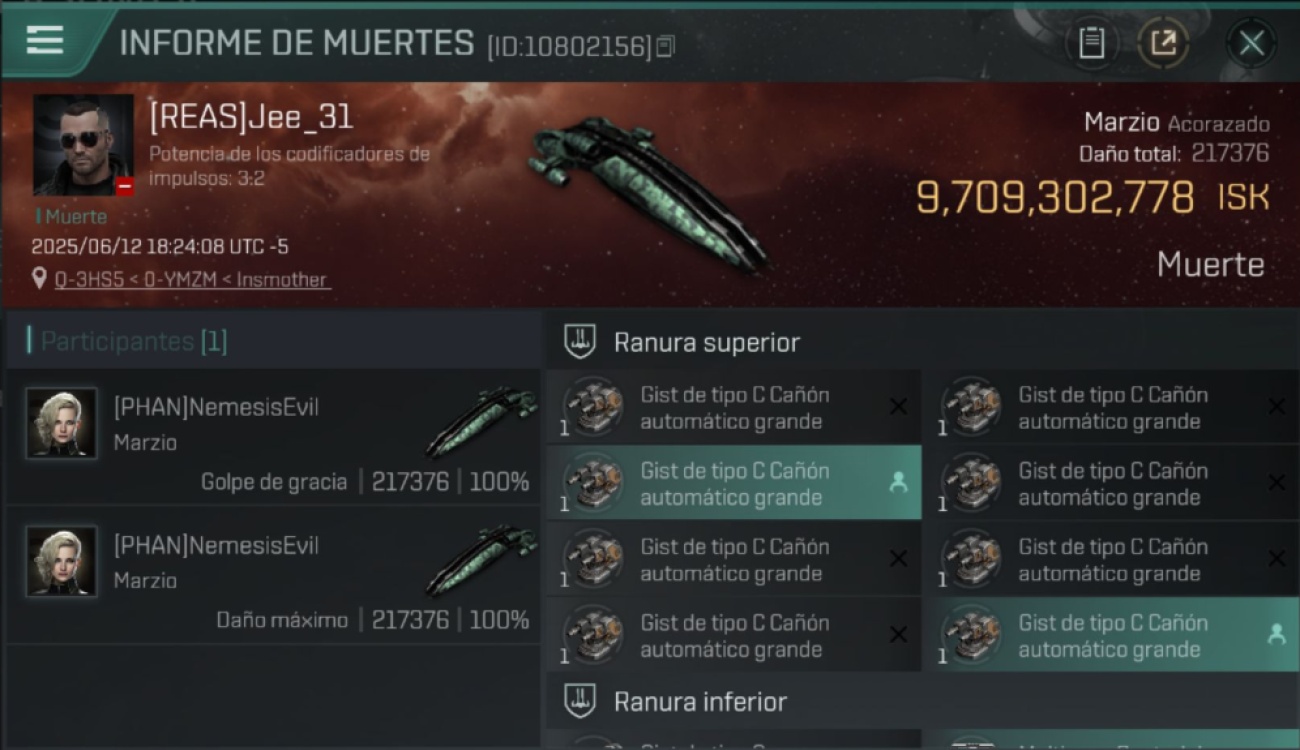The image size is (1300, 750).
Task: Open the hamburger menu in the header
Action: click(45, 41)
